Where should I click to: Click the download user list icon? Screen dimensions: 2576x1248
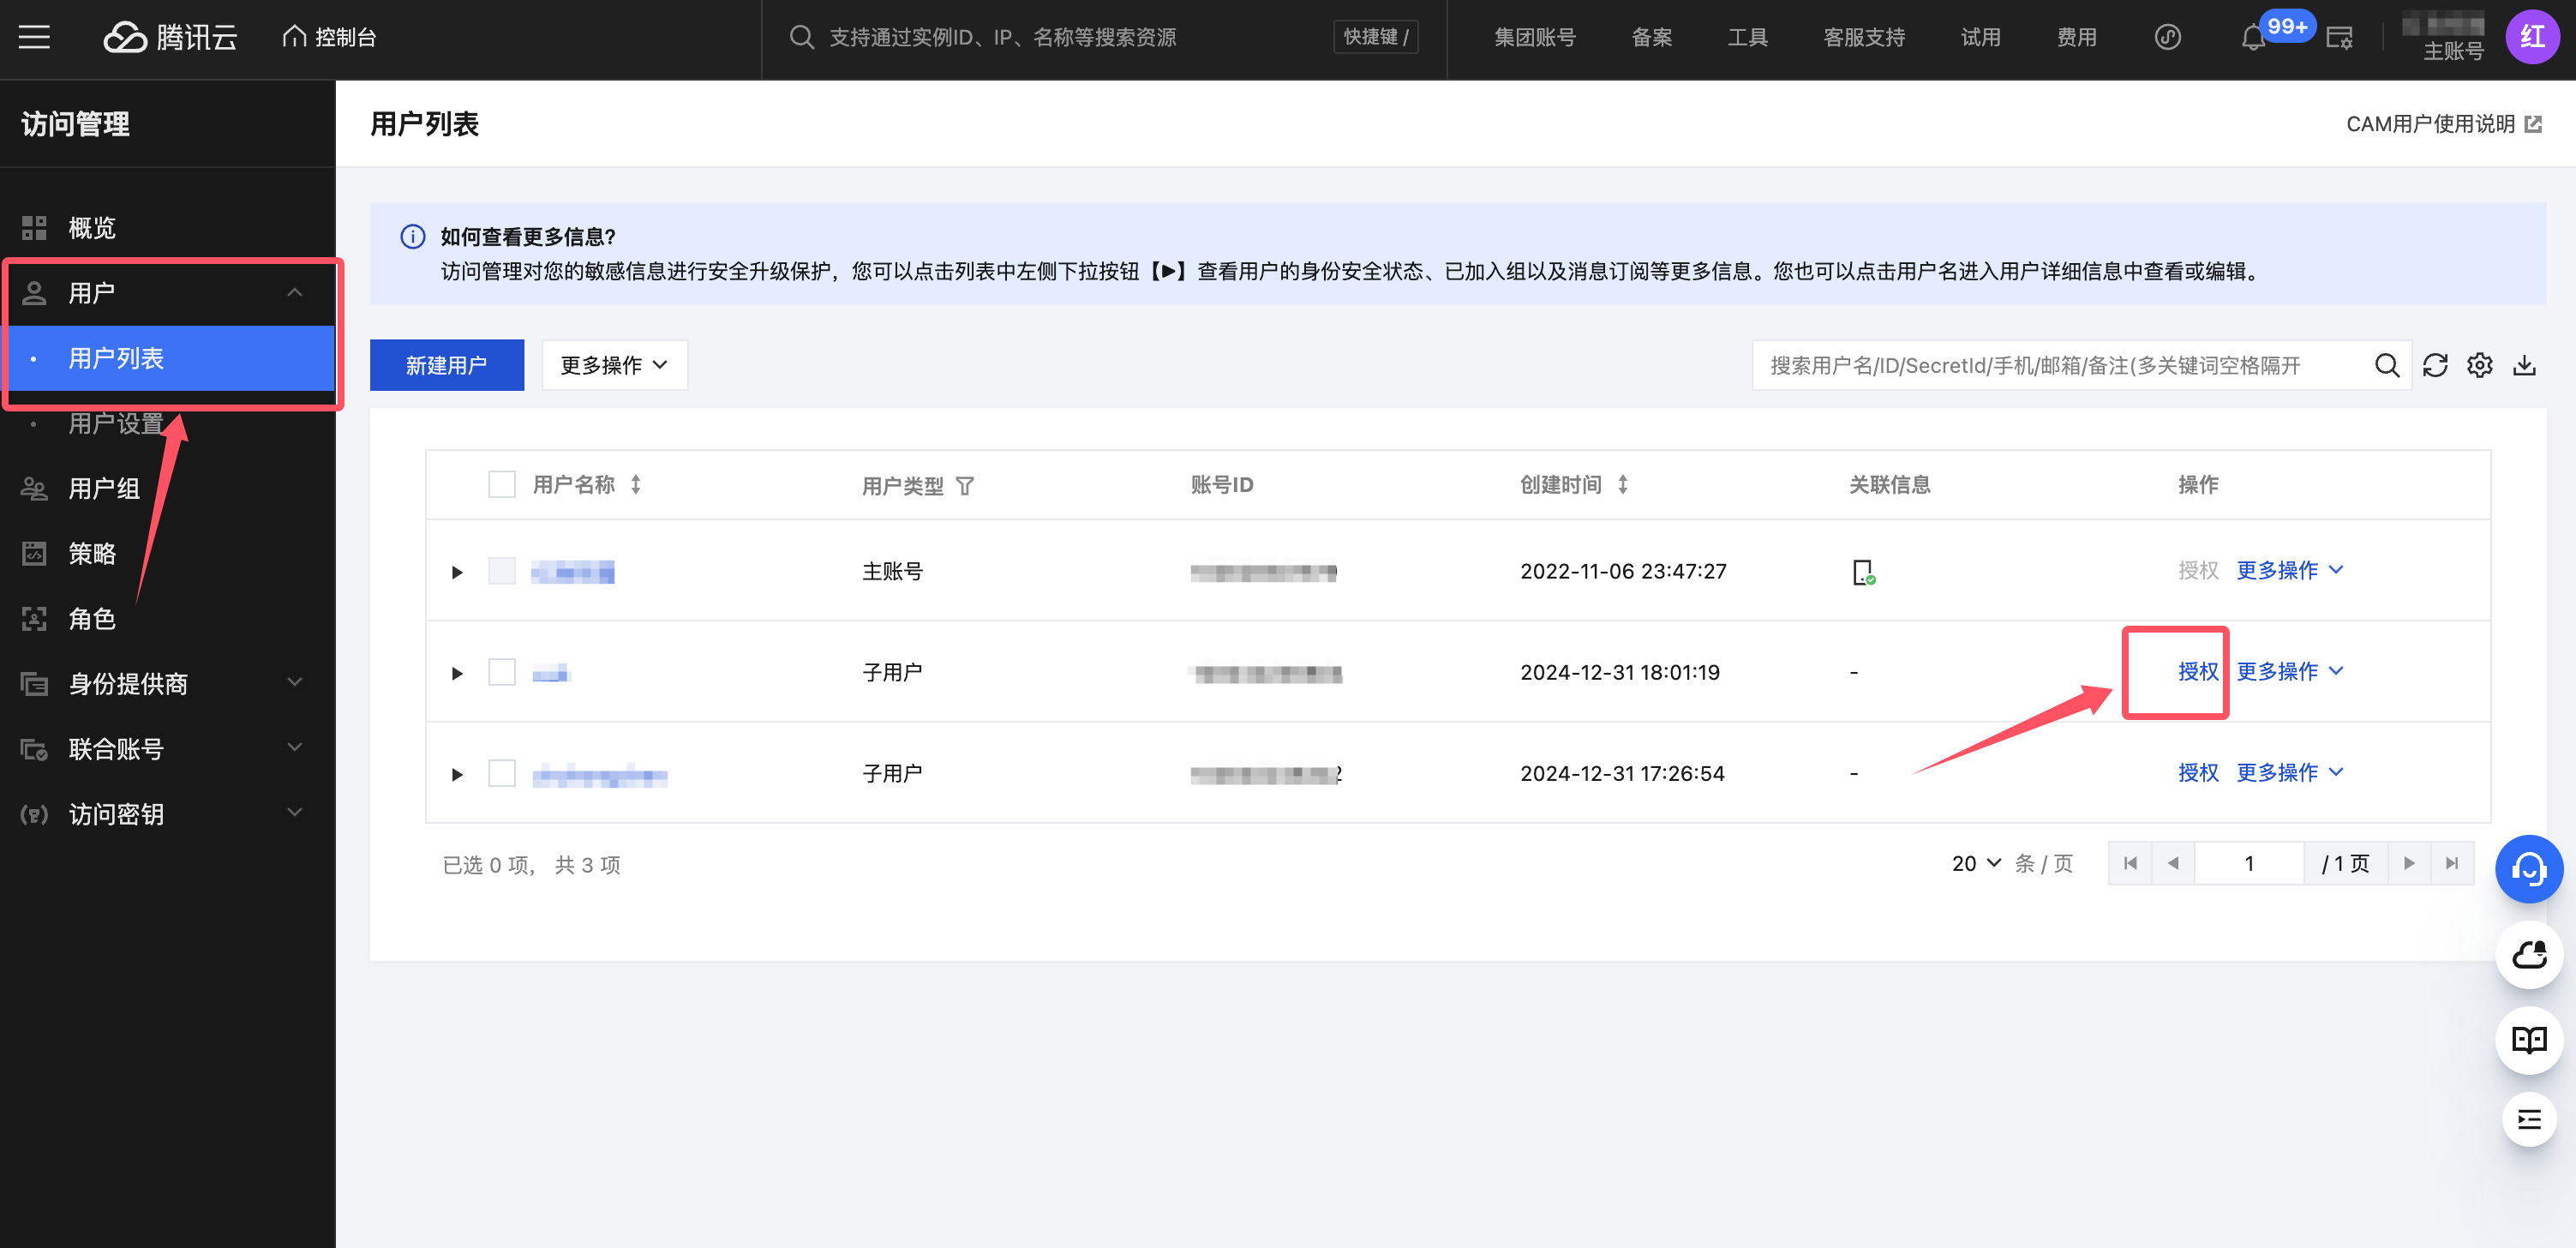(2524, 365)
